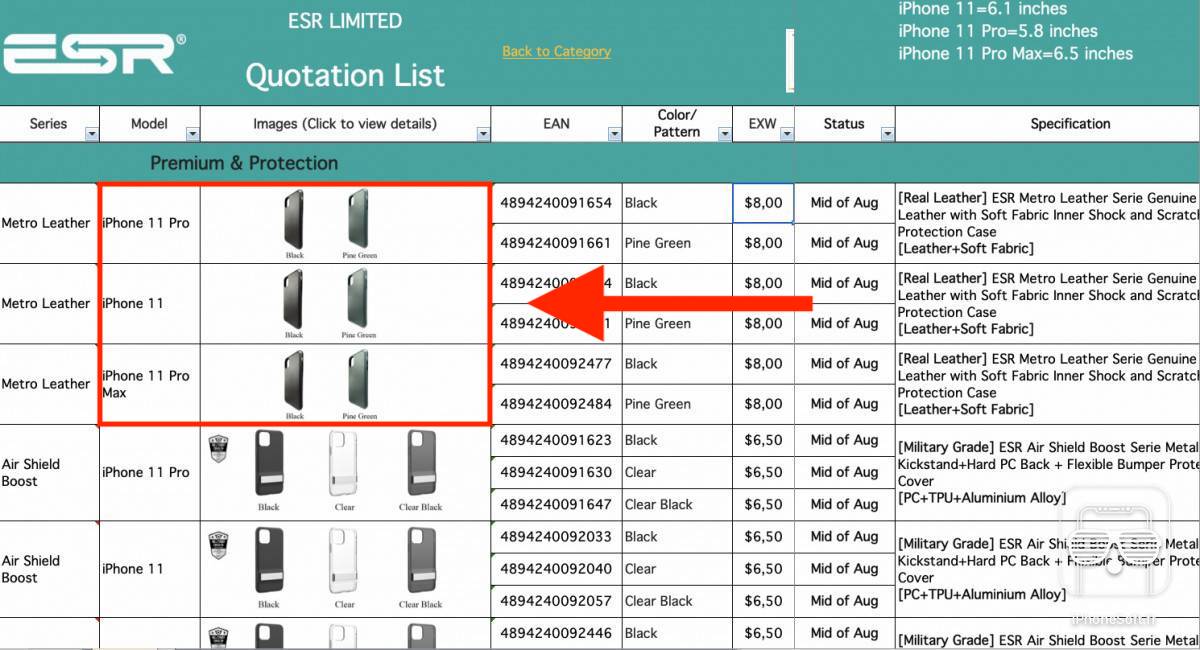Select EAN cell 4894240092477
The image size is (1200, 650).
click(x=556, y=364)
